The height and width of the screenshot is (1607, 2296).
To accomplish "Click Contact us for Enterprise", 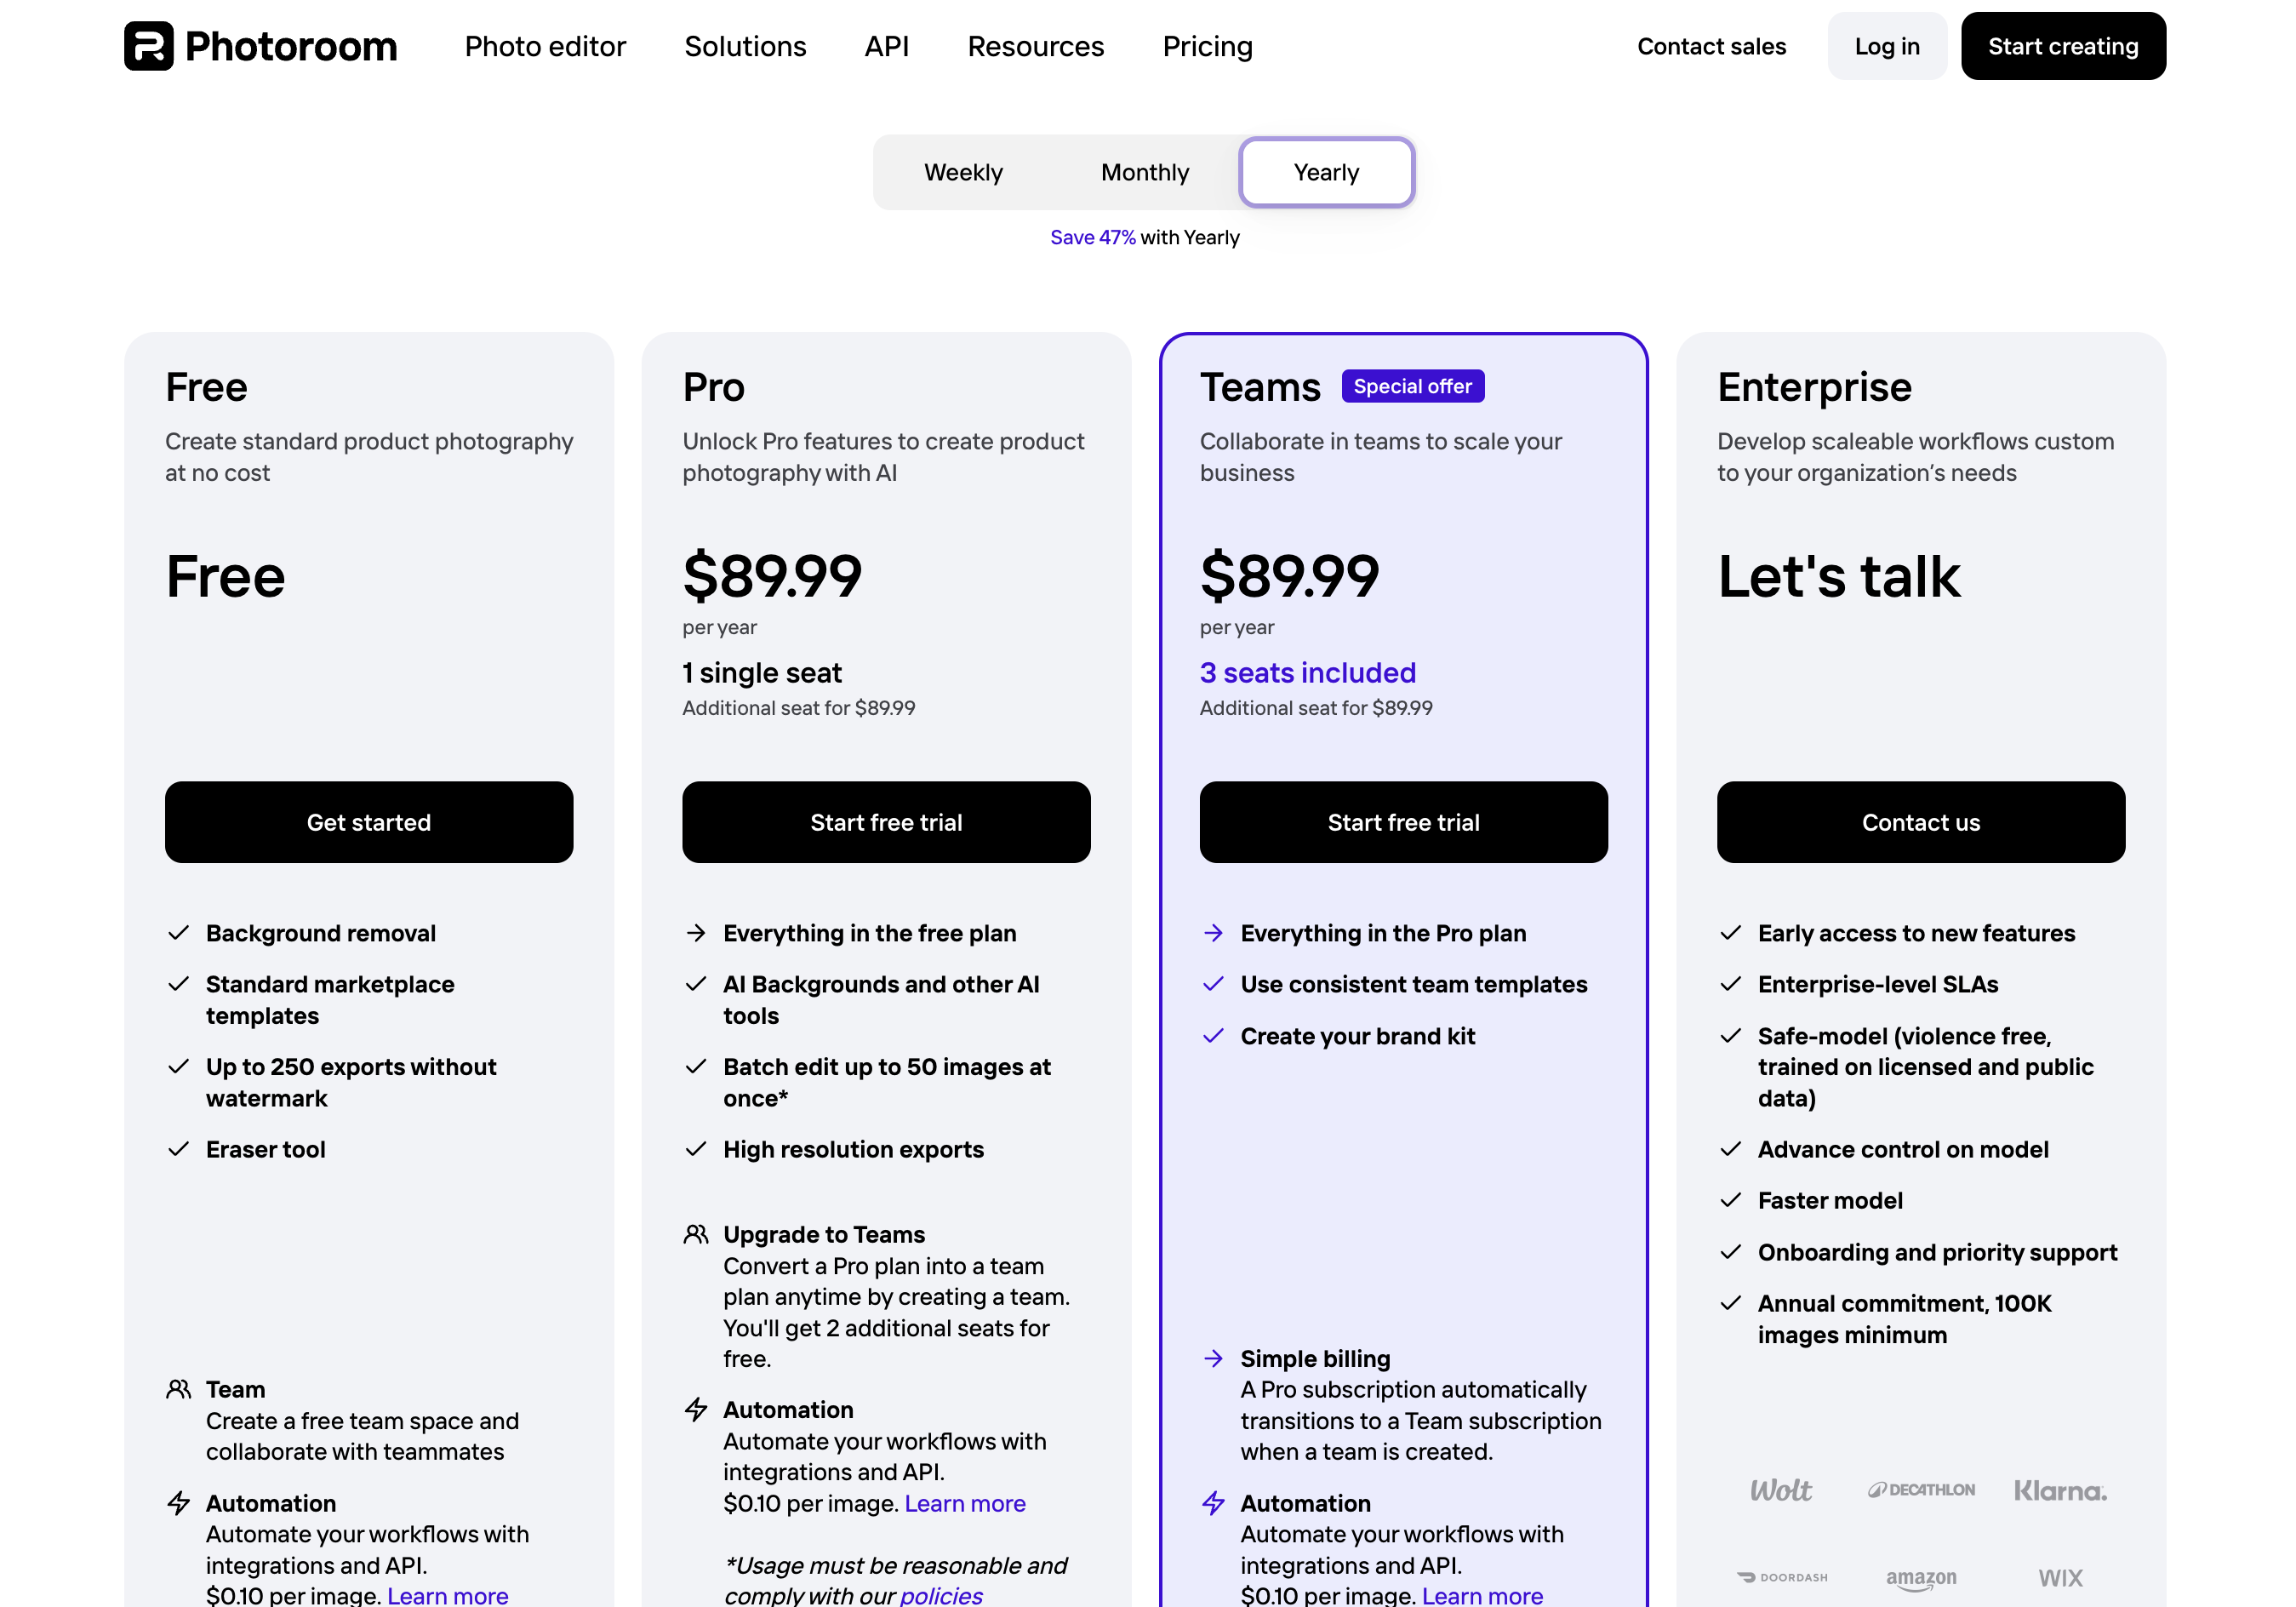I will tap(1920, 822).
